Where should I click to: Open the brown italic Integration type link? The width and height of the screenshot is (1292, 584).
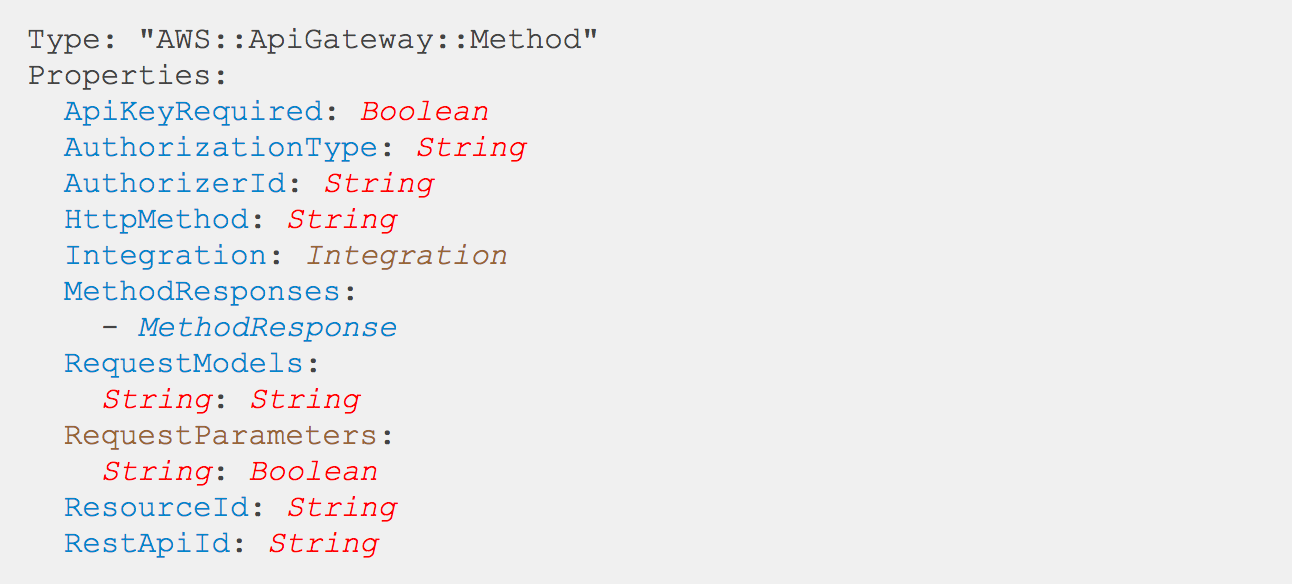pyautogui.click(x=406, y=255)
